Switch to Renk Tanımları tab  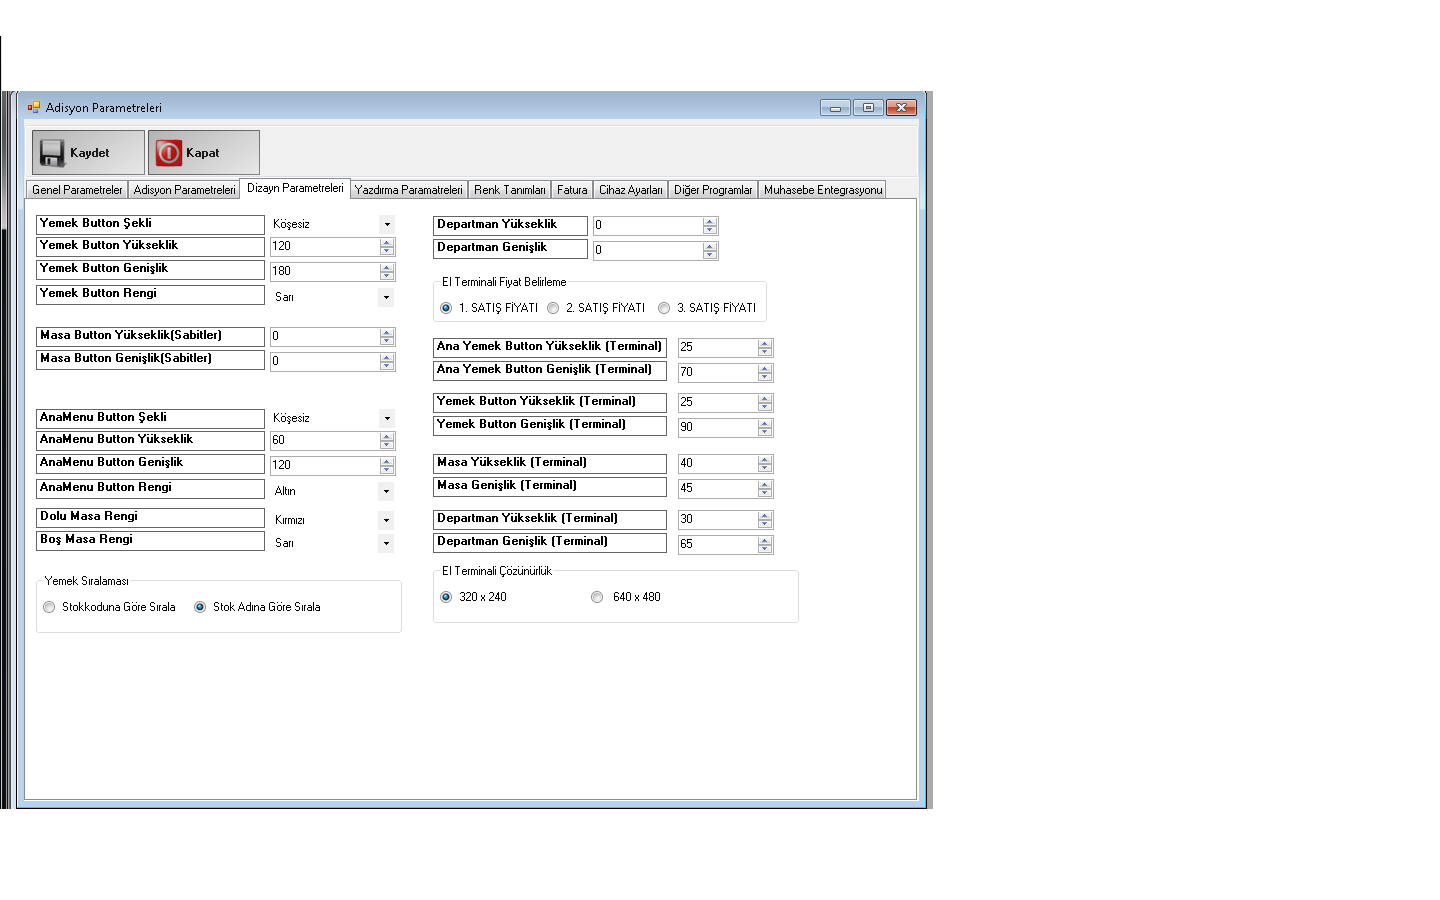(509, 190)
